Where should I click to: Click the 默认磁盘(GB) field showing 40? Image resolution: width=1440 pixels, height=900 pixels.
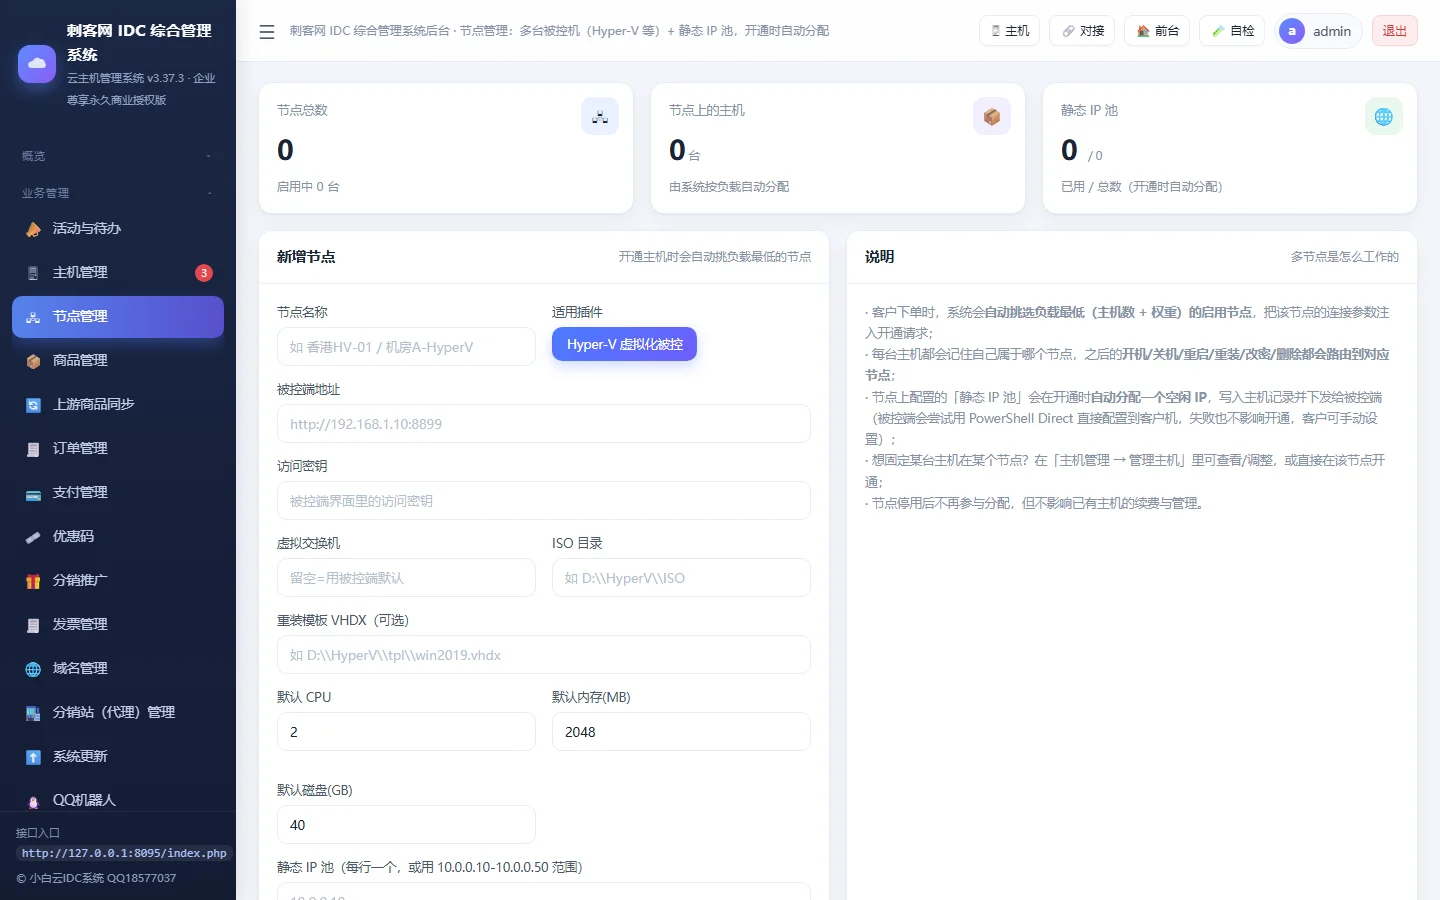click(406, 825)
